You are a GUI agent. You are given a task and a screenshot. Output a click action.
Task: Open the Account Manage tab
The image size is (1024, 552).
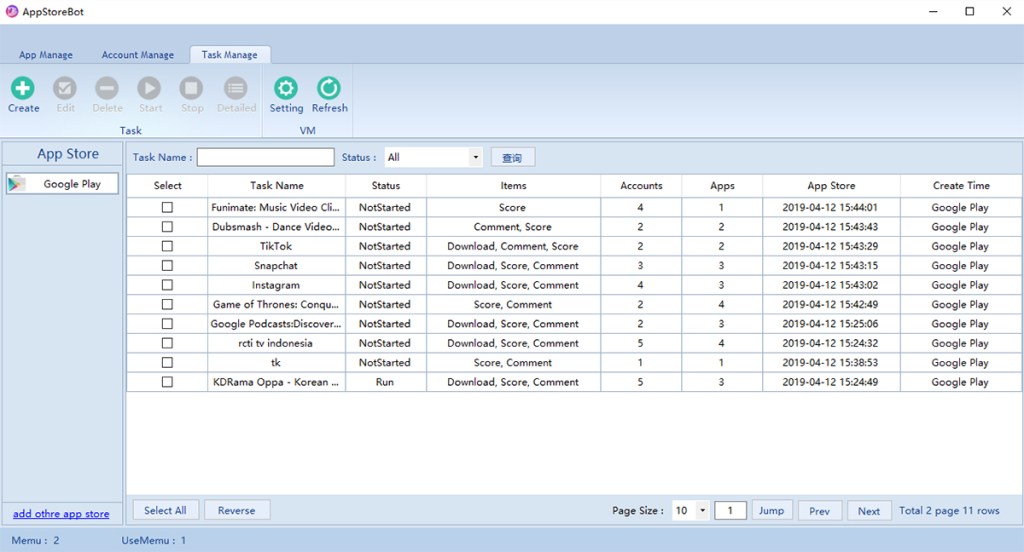click(138, 55)
